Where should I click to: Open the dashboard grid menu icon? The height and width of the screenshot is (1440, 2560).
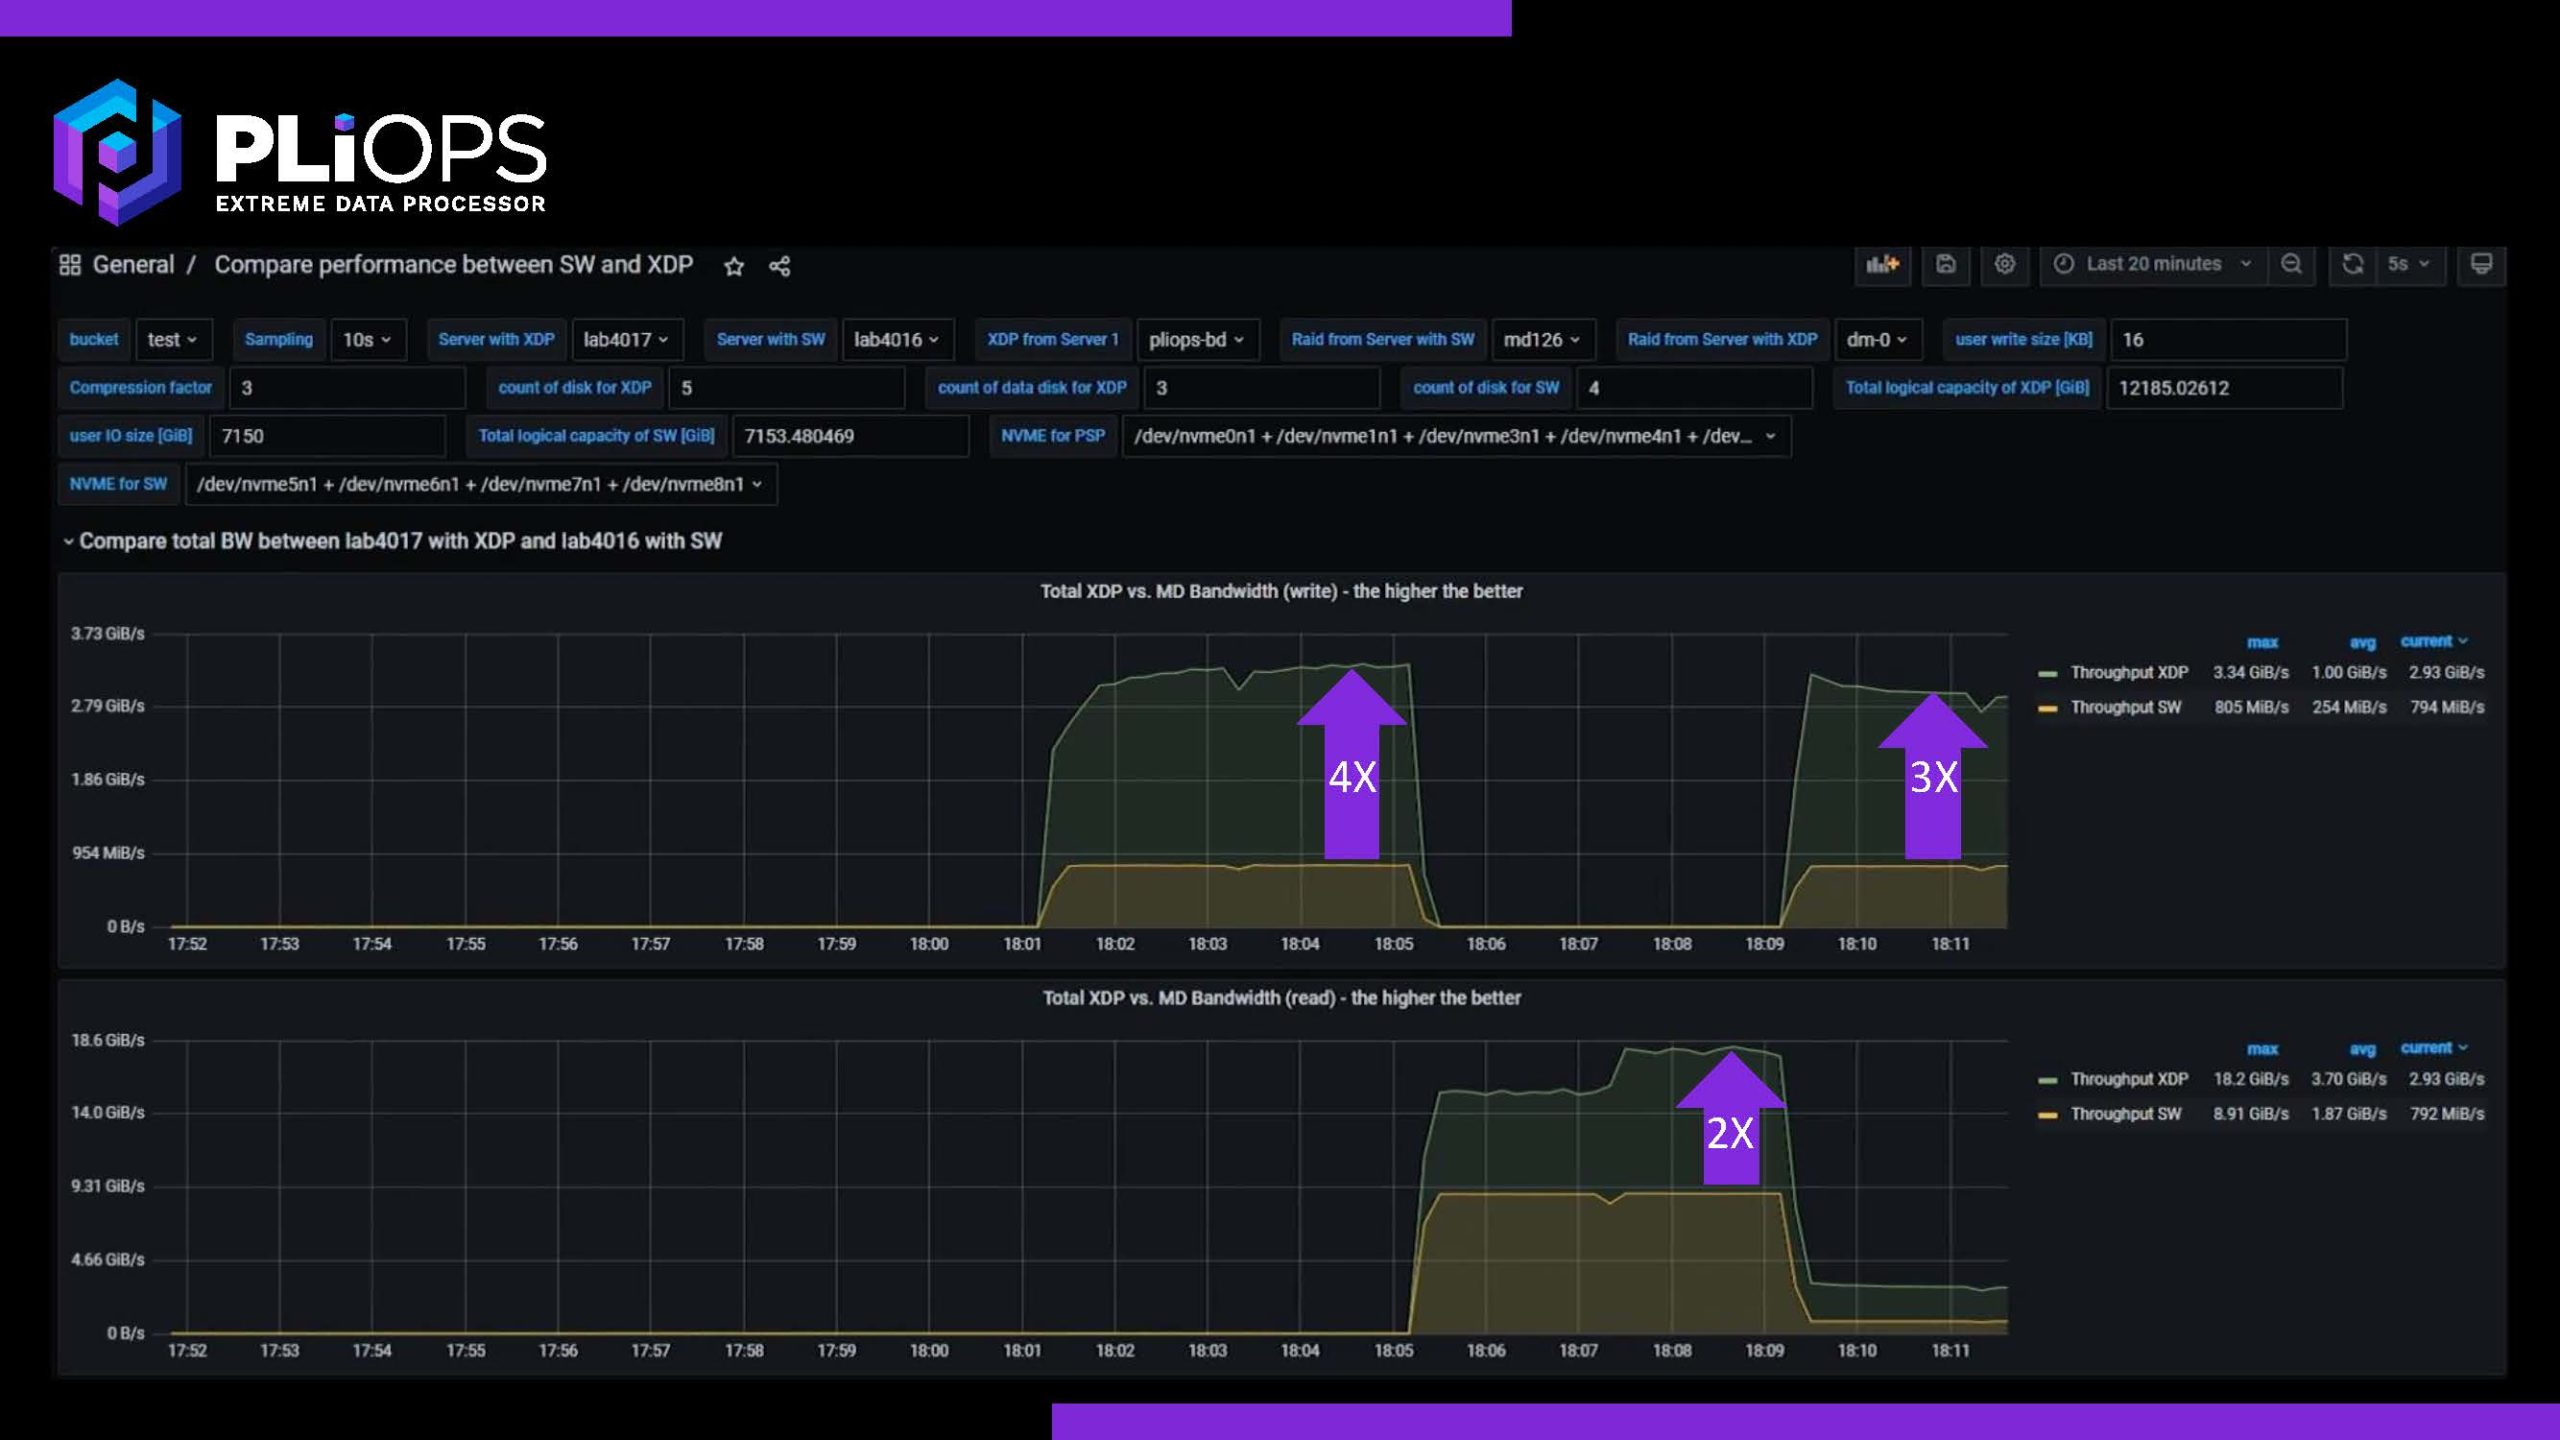[70, 265]
